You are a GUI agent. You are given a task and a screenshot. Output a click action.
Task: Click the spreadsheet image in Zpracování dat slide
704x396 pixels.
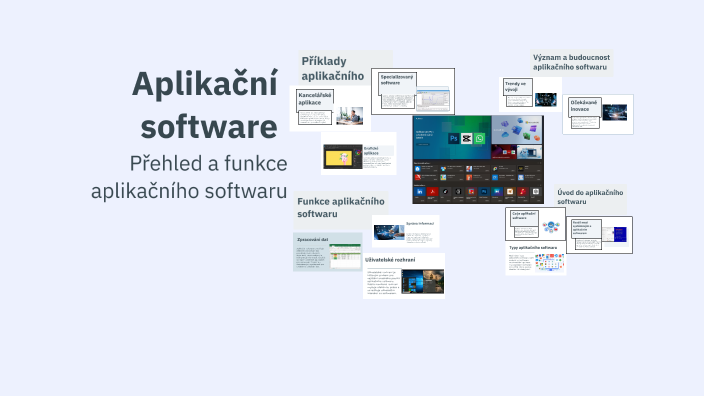(345, 256)
